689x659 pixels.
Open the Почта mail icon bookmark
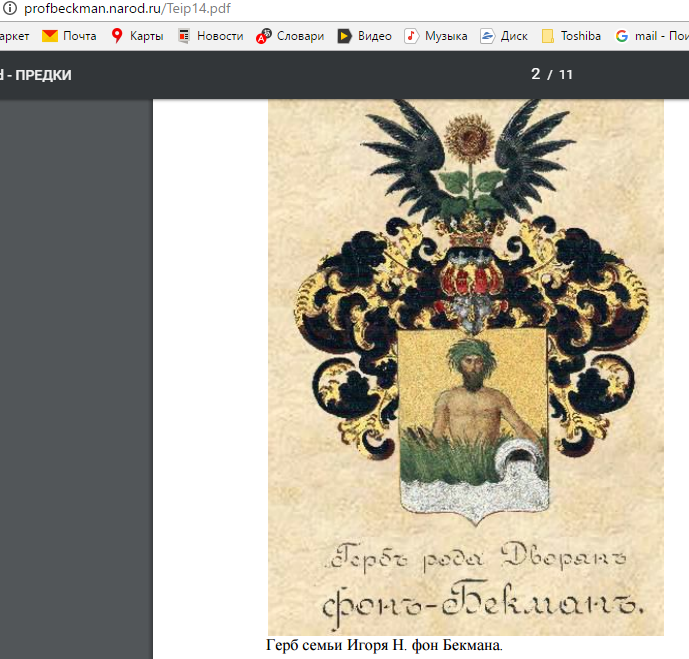[x=50, y=36]
